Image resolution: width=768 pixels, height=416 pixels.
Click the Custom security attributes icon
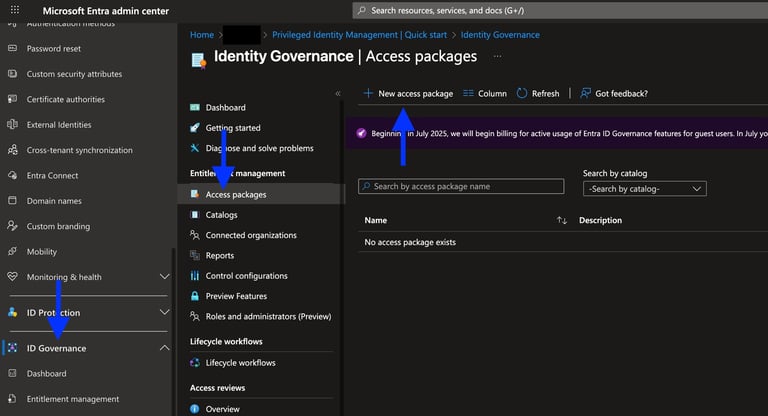point(13,73)
